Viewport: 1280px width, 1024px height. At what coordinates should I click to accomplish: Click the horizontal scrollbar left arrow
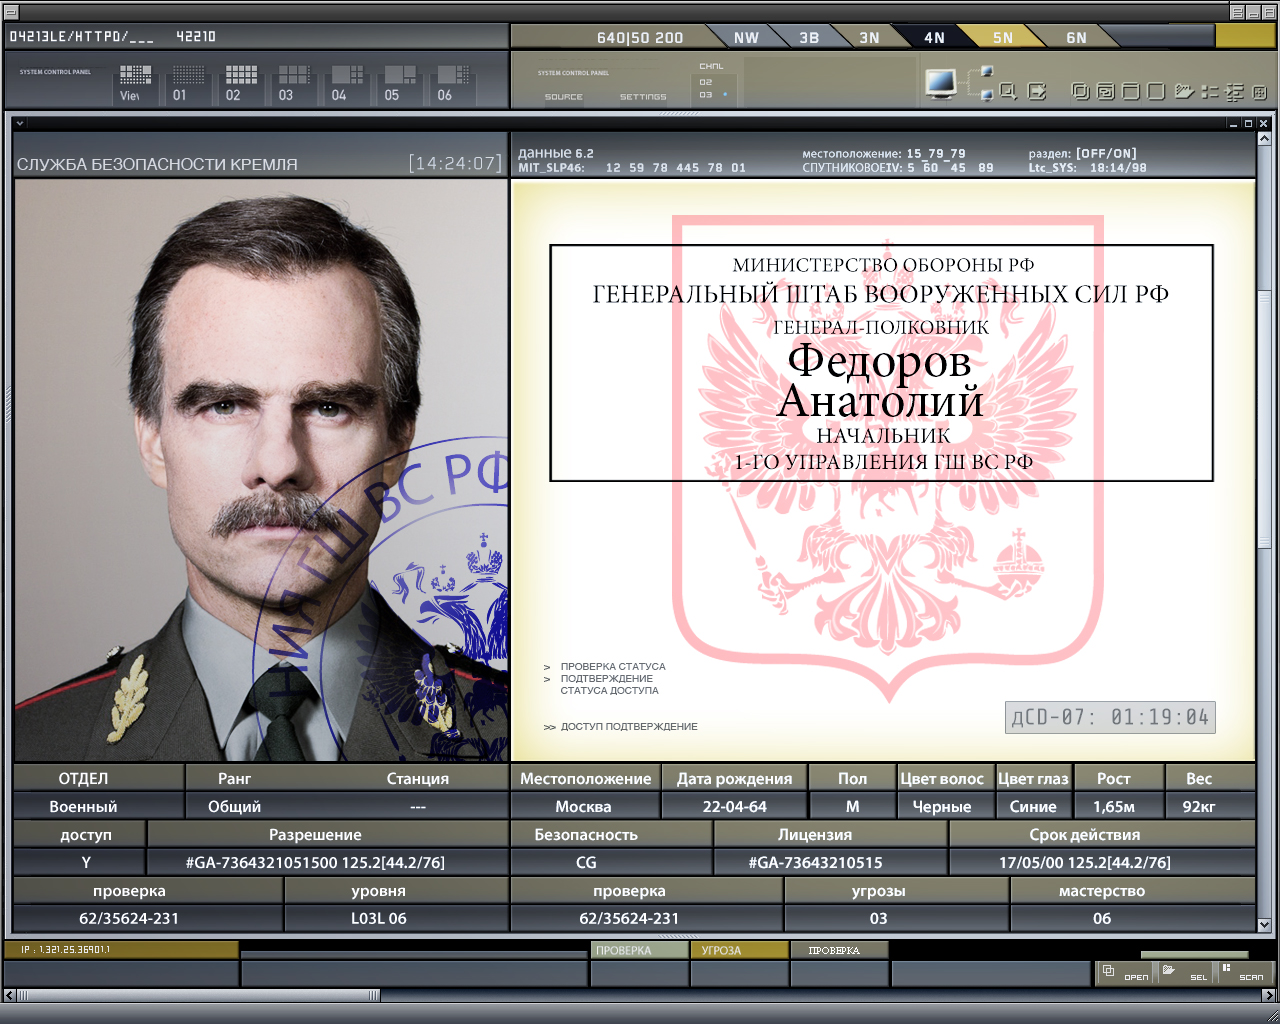click(9, 995)
